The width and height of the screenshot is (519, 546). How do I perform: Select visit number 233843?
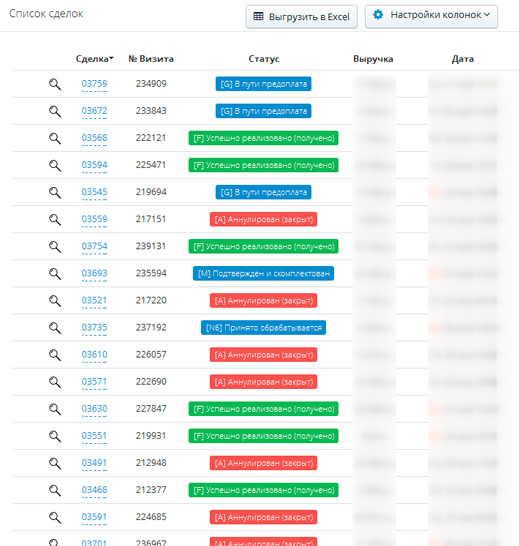click(151, 111)
